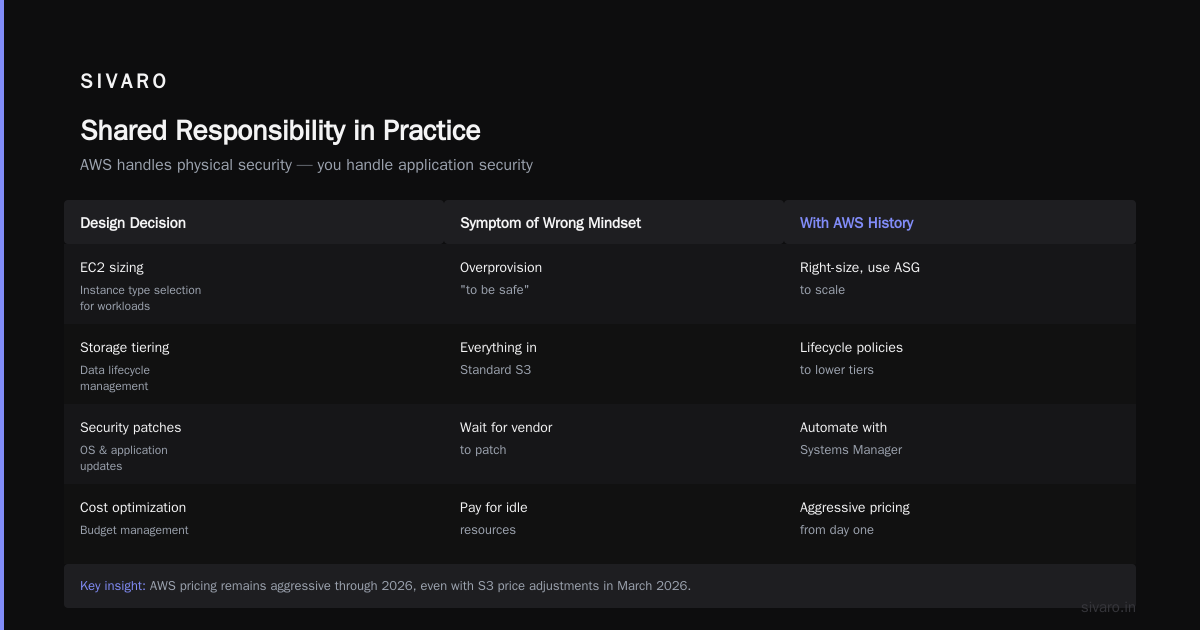Click 'Instance type selection for workloads' description
Image resolution: width=1200 pixels, height=630 pixels.
[x=140, y=298]
